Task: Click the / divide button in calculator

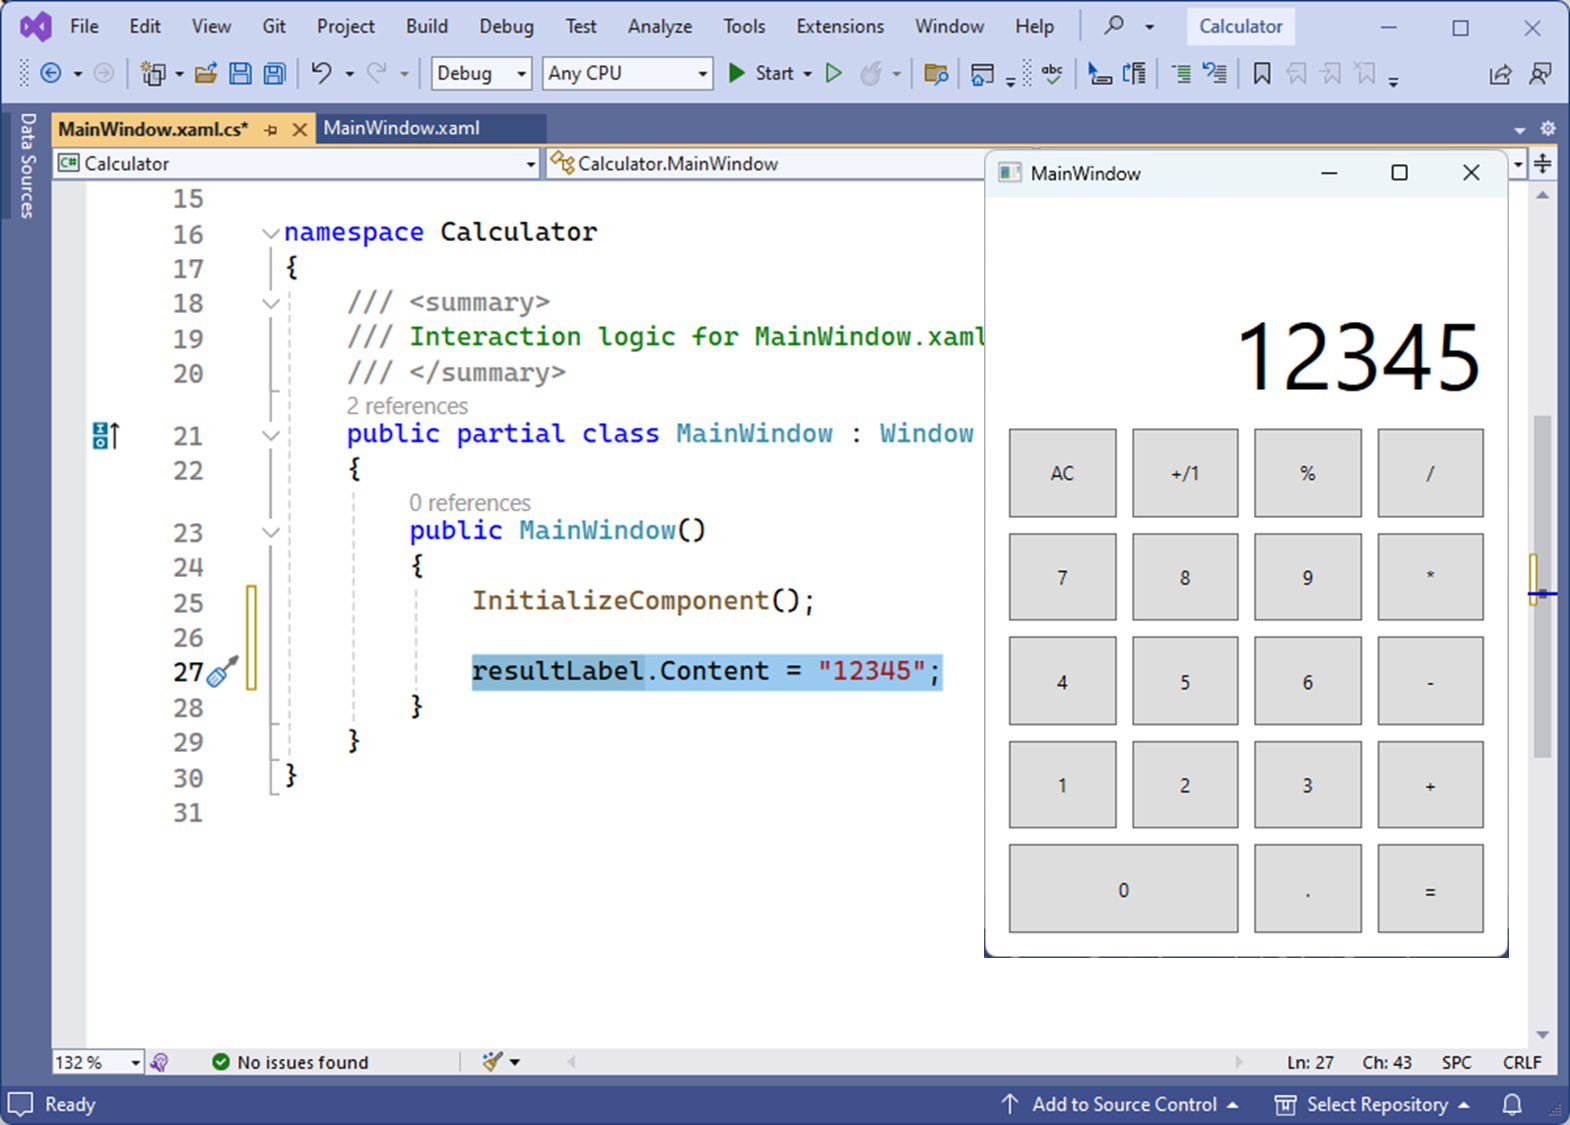Action: [x=1430, y=473]
